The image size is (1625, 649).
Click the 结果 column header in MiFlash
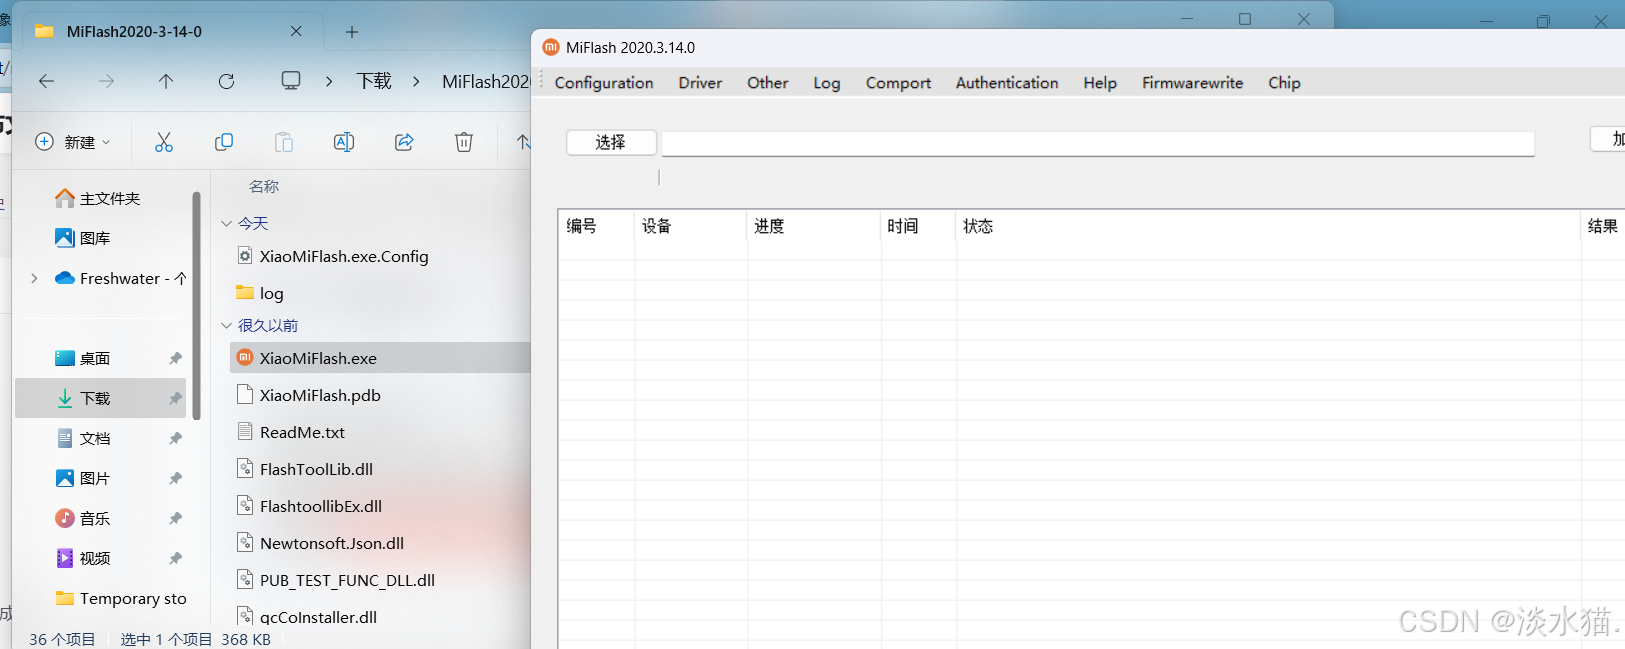click(x=1603, y=226)
